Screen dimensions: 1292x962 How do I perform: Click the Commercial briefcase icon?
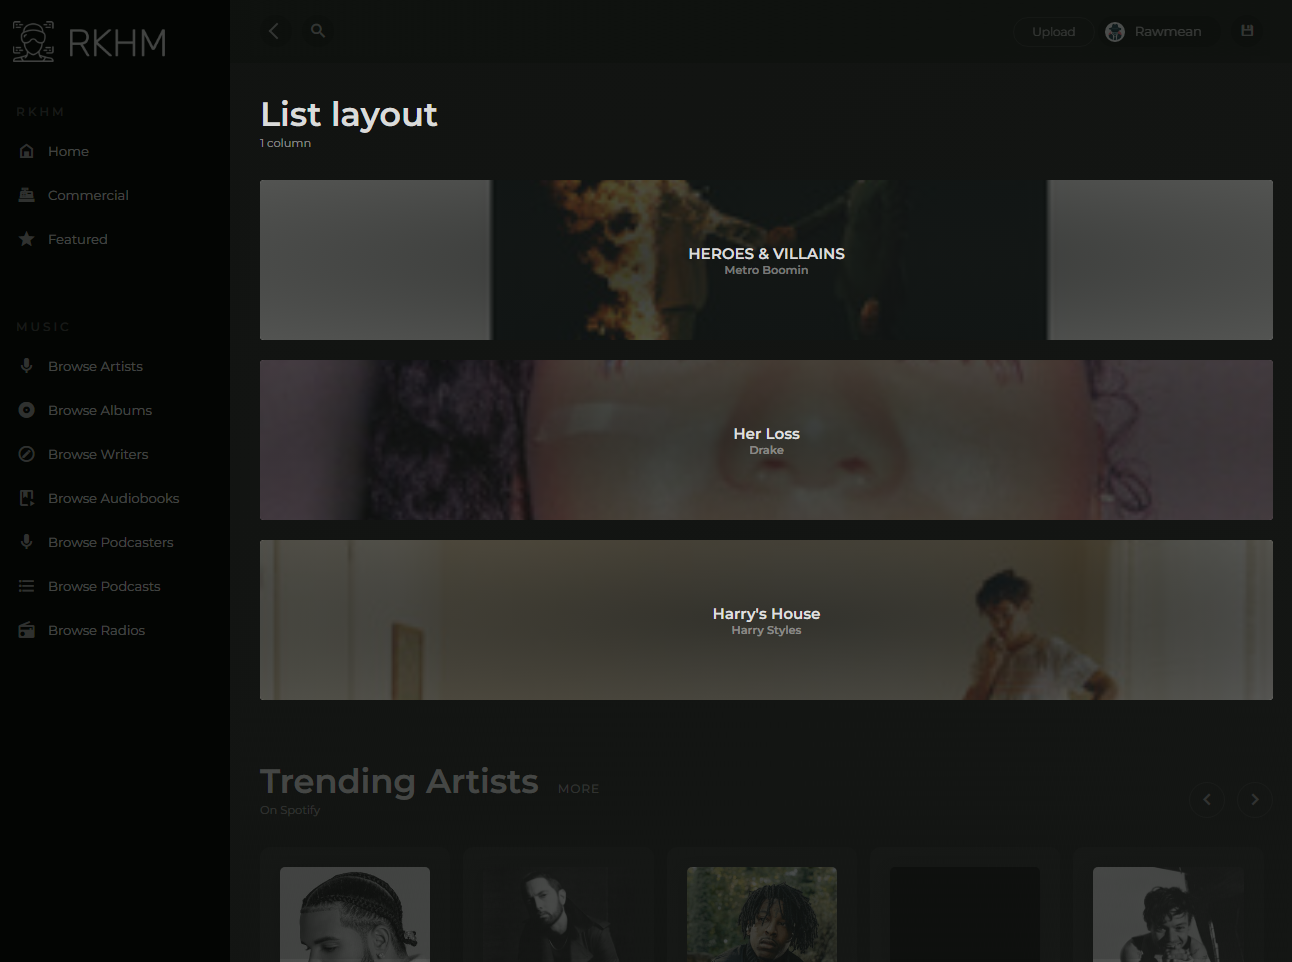pos(27,195)
